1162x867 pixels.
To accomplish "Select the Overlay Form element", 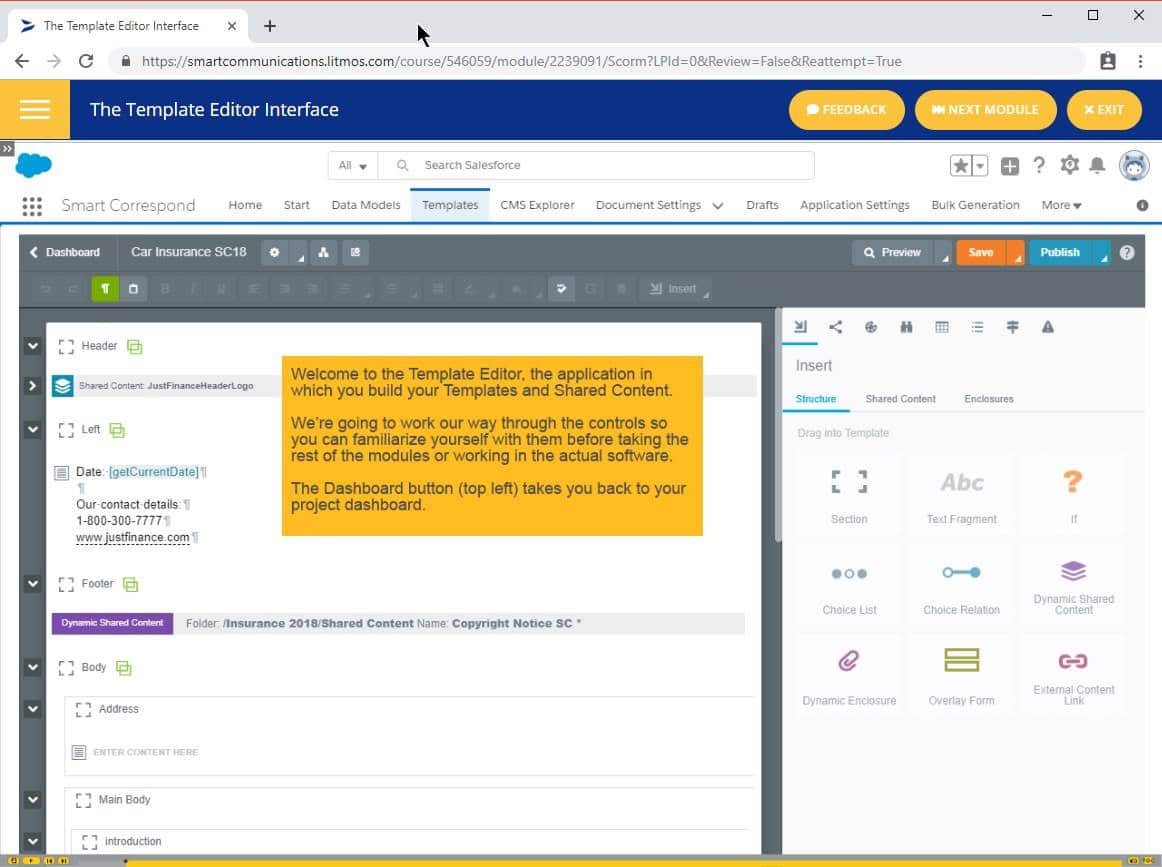I will pyautogui.click(x=961, y=676).
